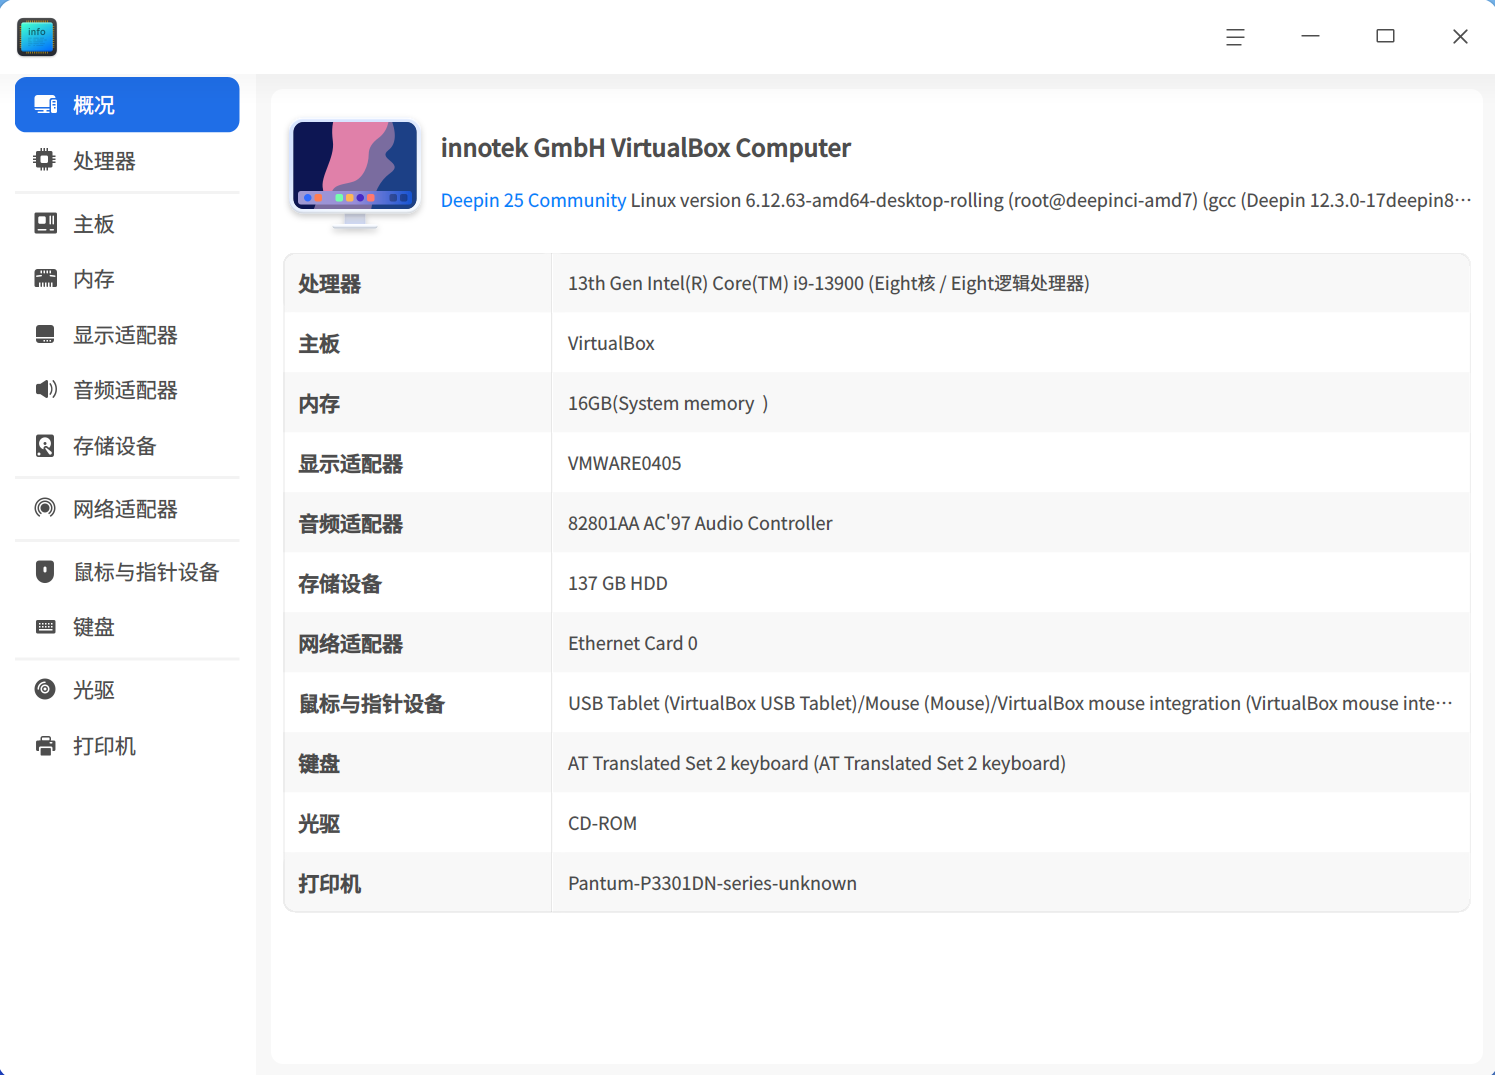The image size is (1495, 1075).
Task: Click 16GB(System memory) value
Action: pyautogui.click(x=668, y=403)
